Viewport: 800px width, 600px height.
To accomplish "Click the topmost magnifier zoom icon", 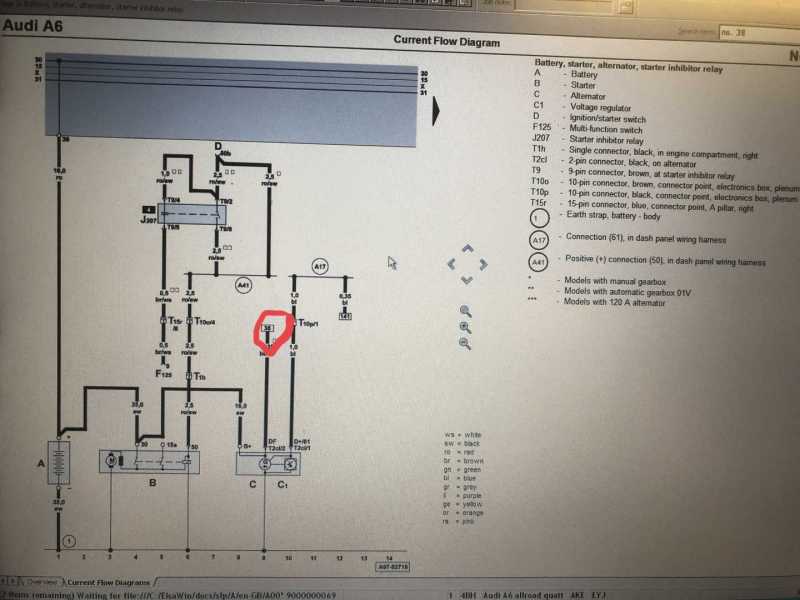I will 465,311.
